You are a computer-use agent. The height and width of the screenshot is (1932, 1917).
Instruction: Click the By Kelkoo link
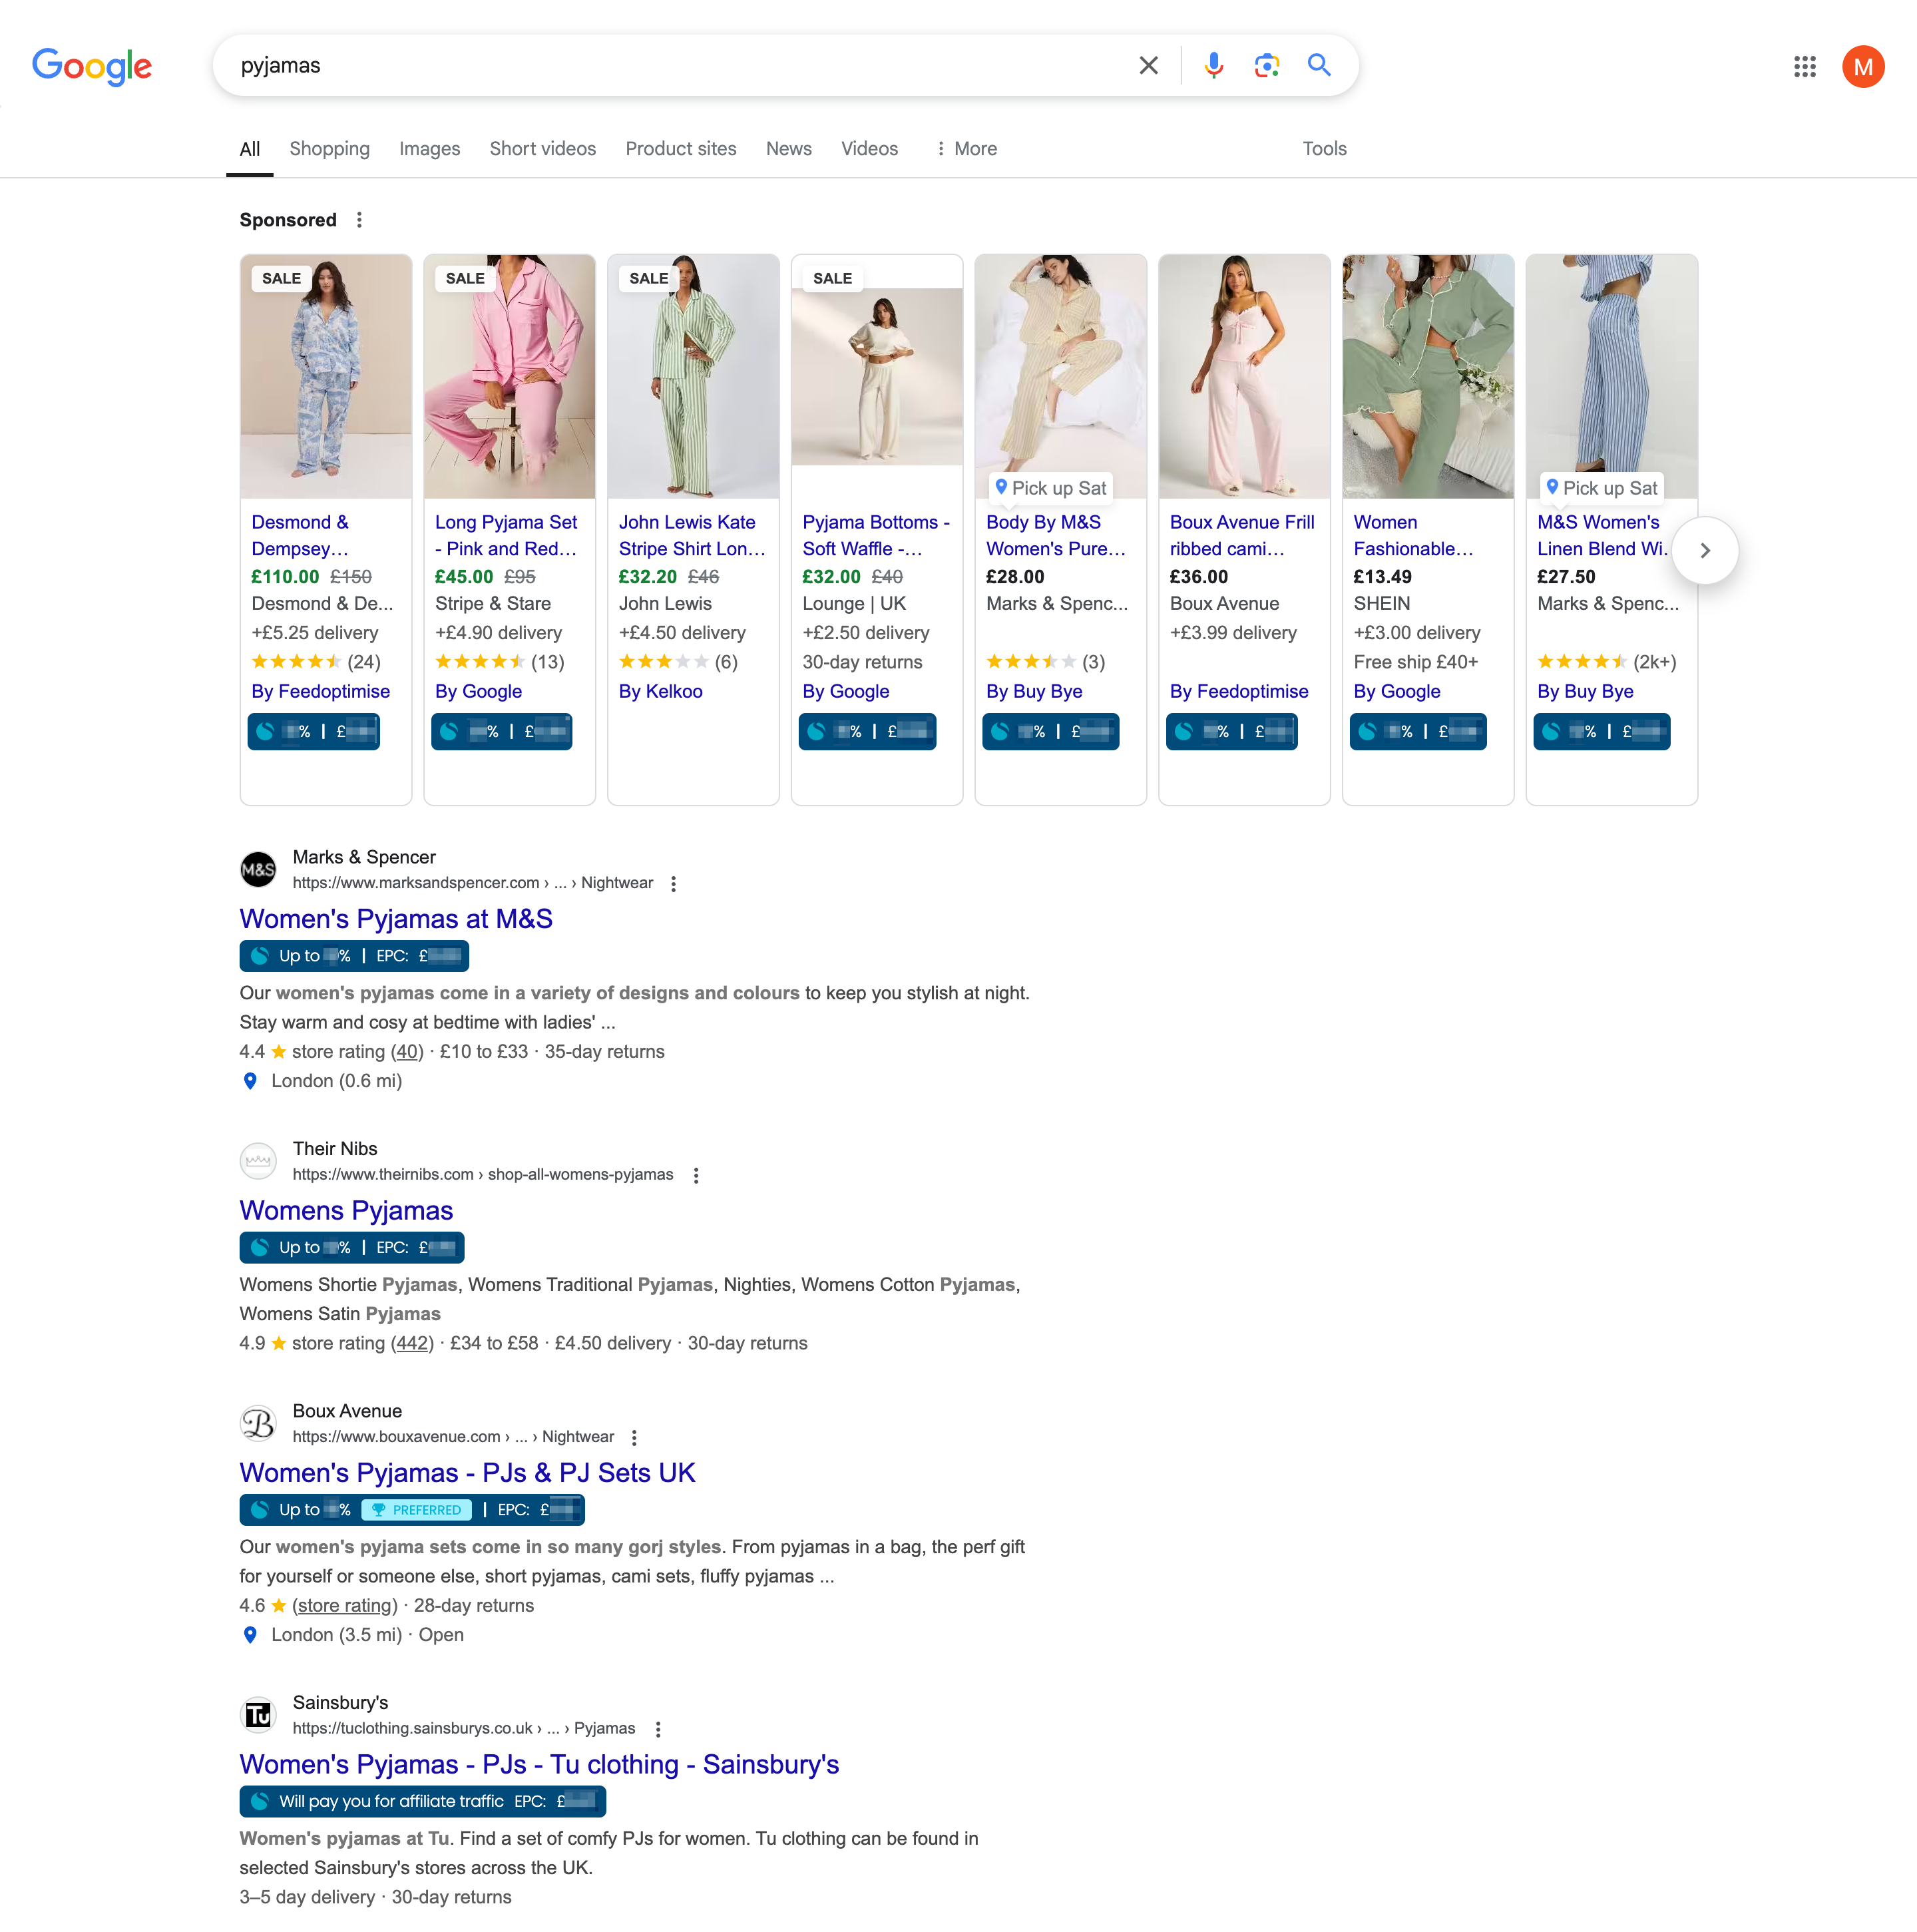pos(660,692)
